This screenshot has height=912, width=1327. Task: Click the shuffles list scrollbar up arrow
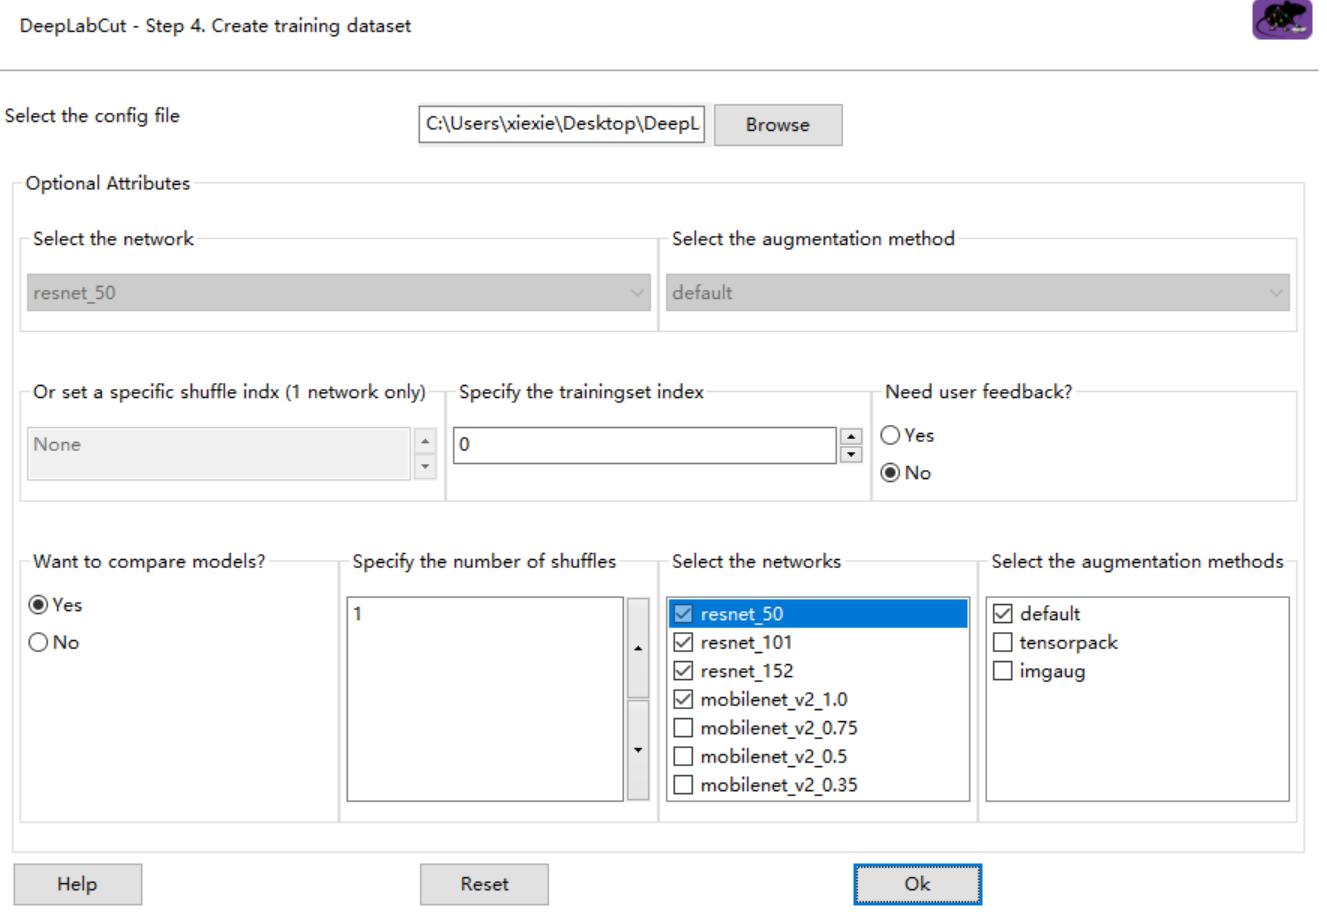pos(637,646)
